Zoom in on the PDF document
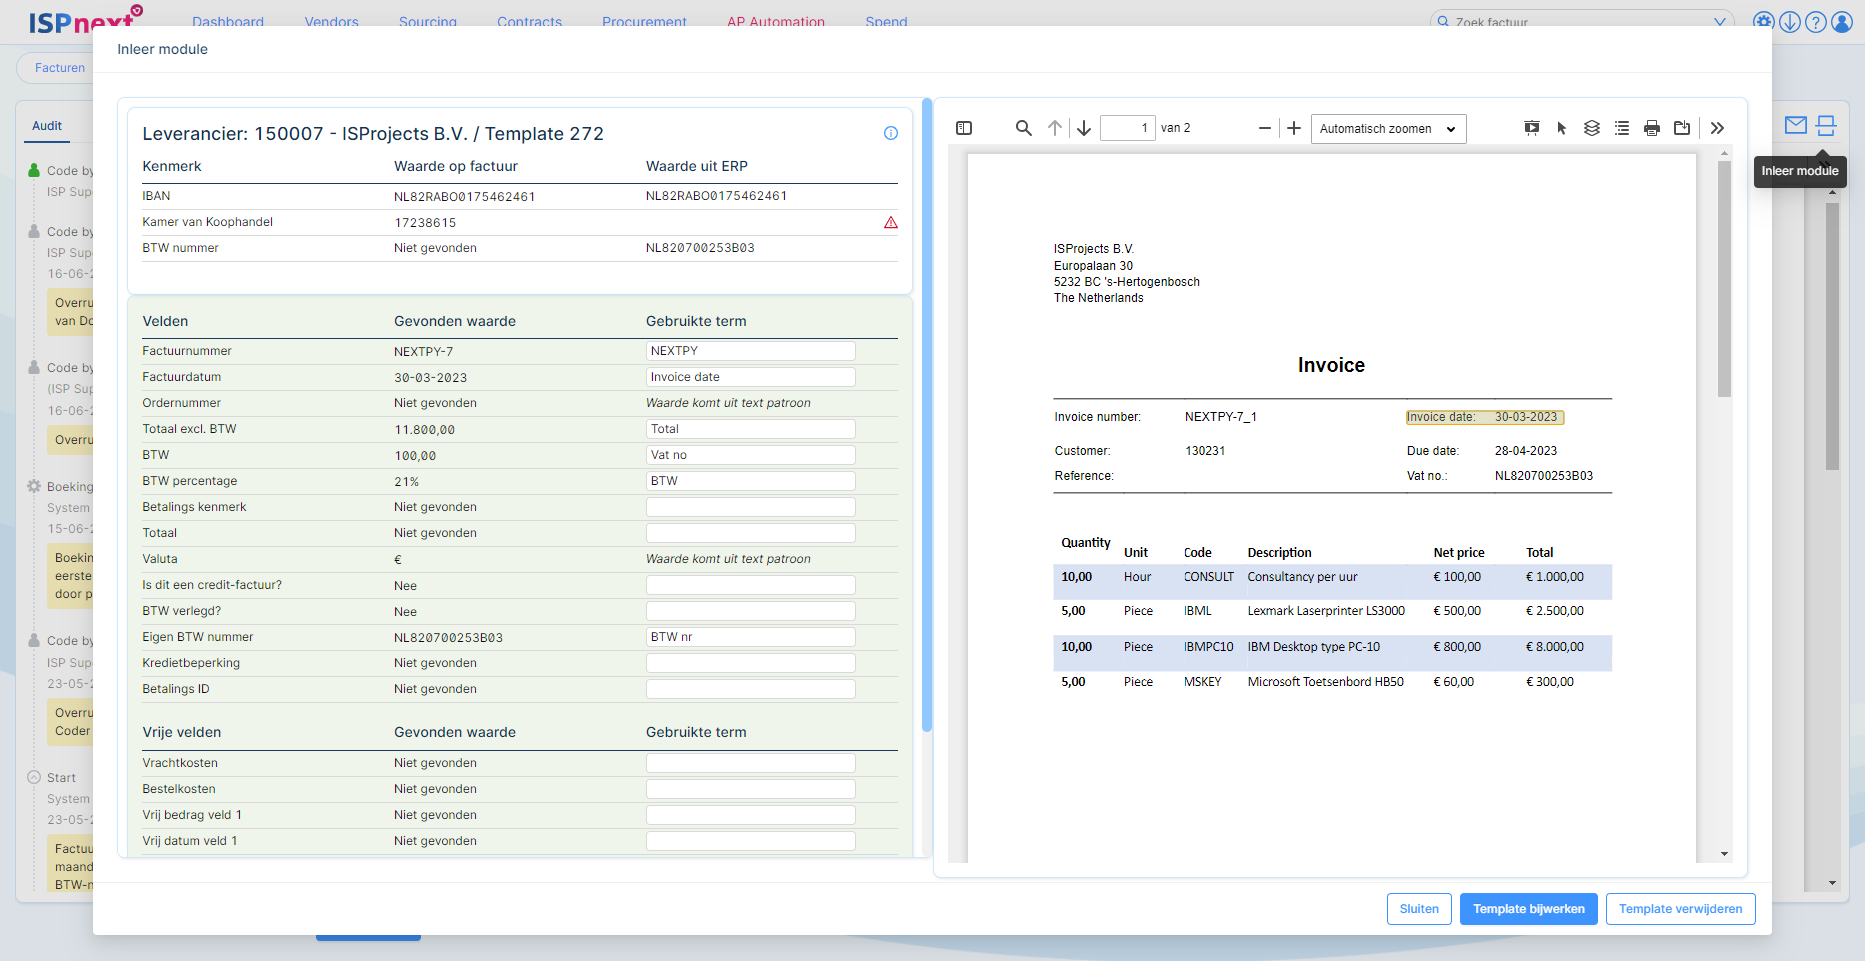Screen dimensions: 1865x961 click(1294, 128)
